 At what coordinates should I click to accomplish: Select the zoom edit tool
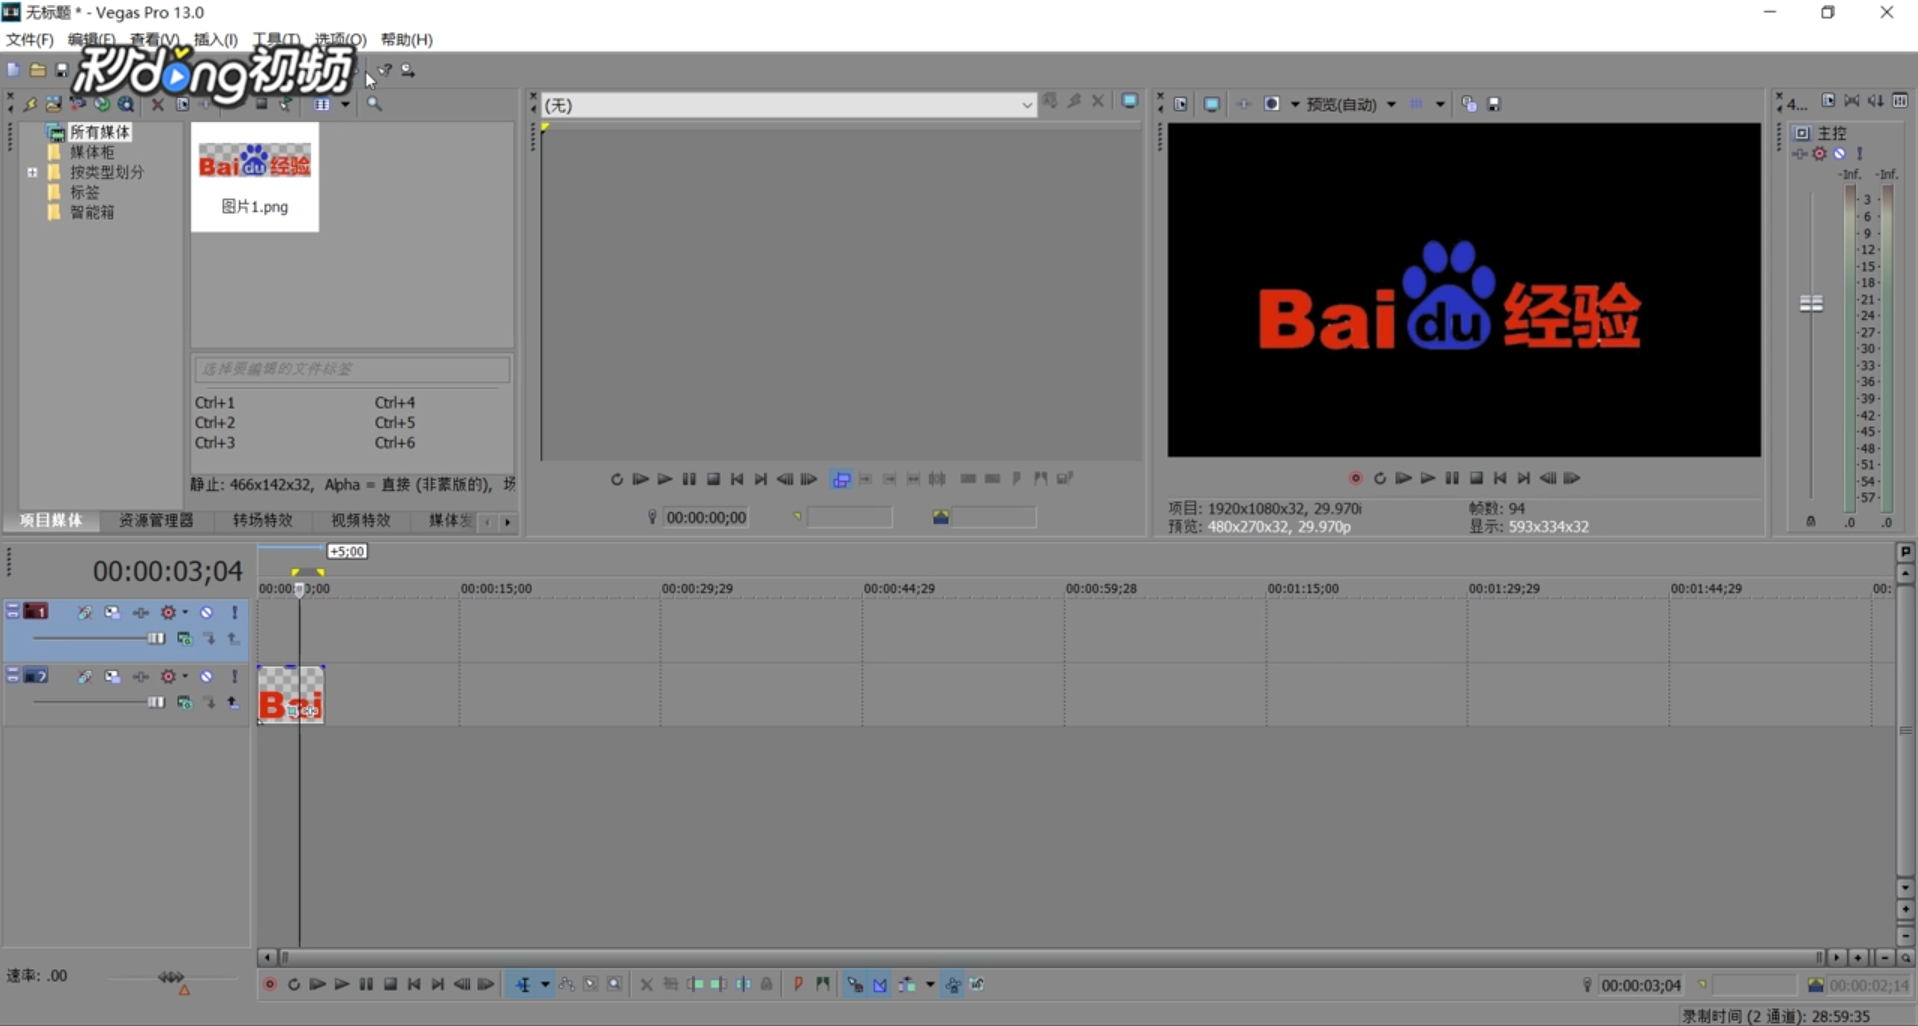615,985
